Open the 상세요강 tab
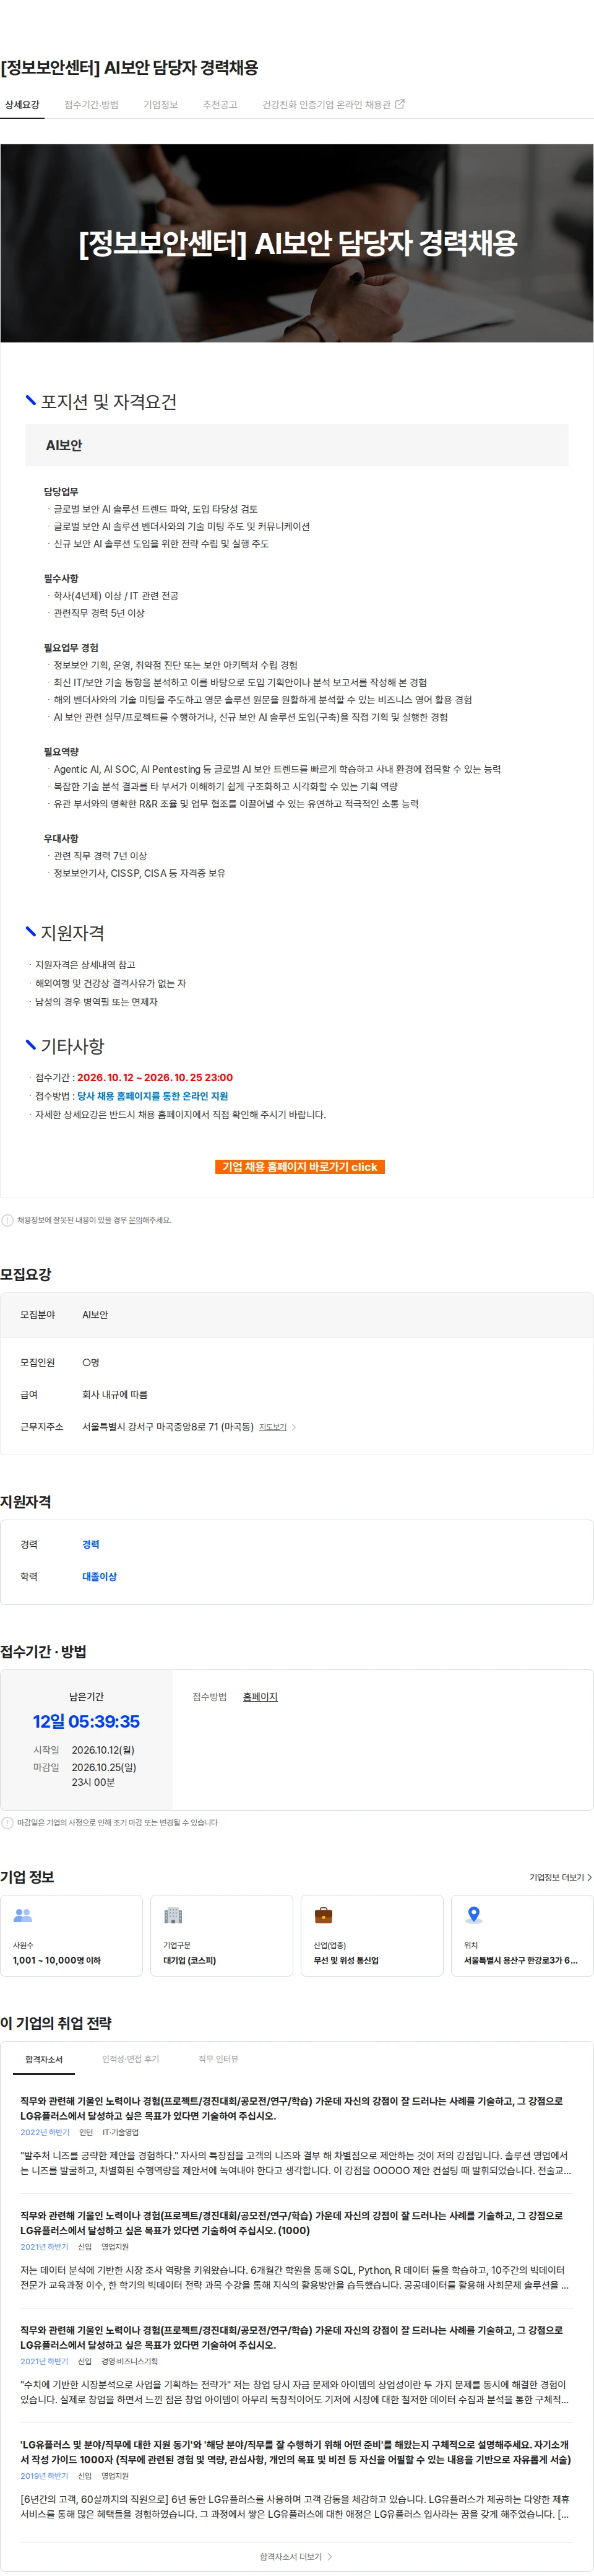This screenshot has width=594, height=2576. (x=22, y=105)
